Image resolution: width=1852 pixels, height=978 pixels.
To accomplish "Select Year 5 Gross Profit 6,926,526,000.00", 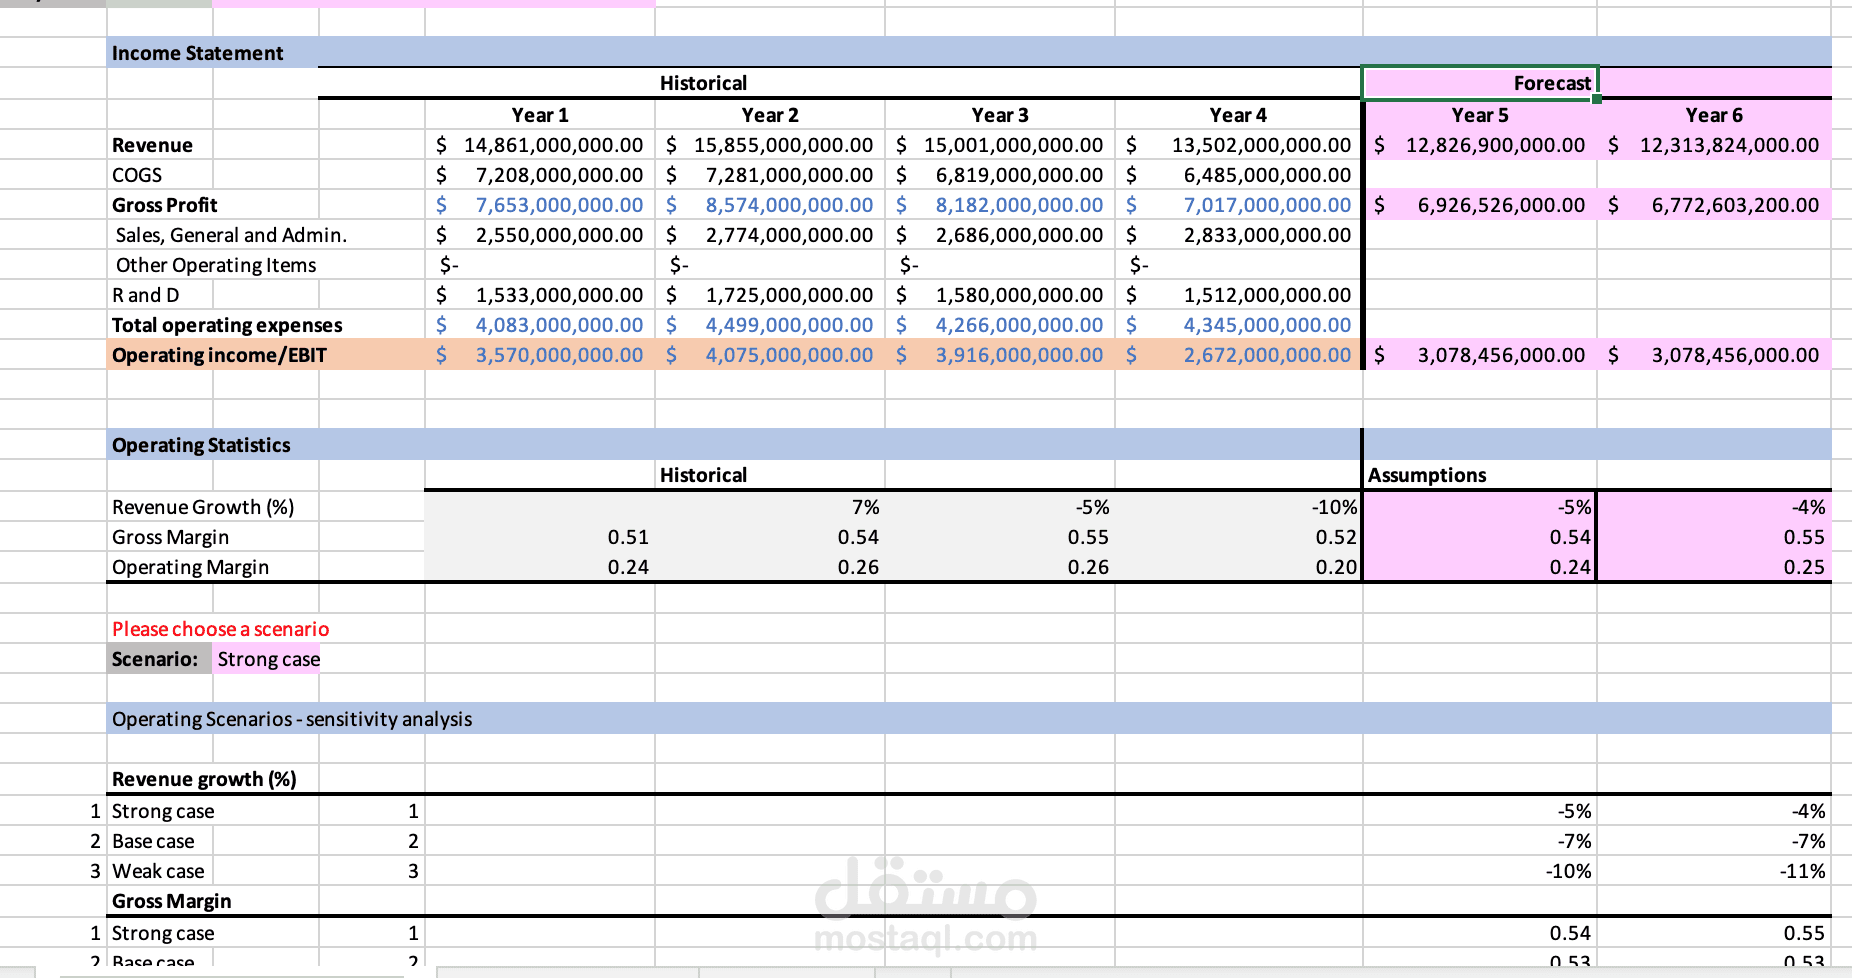I will click(x=1480, y=205).
